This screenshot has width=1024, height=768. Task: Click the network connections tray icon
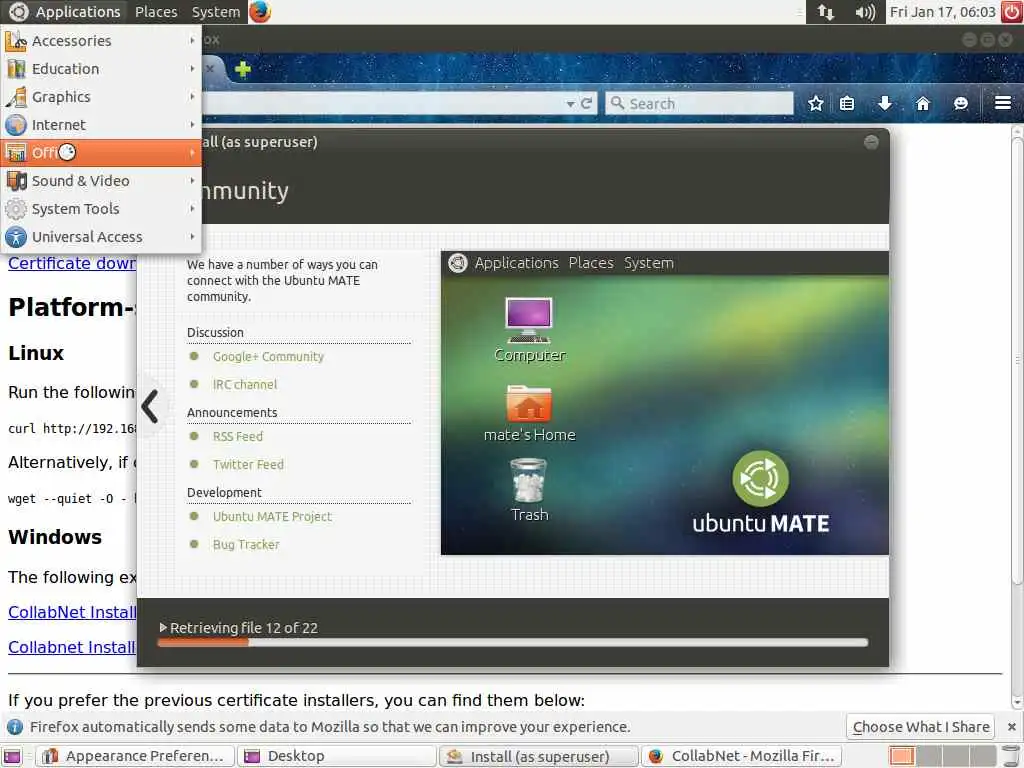(826, 12)
